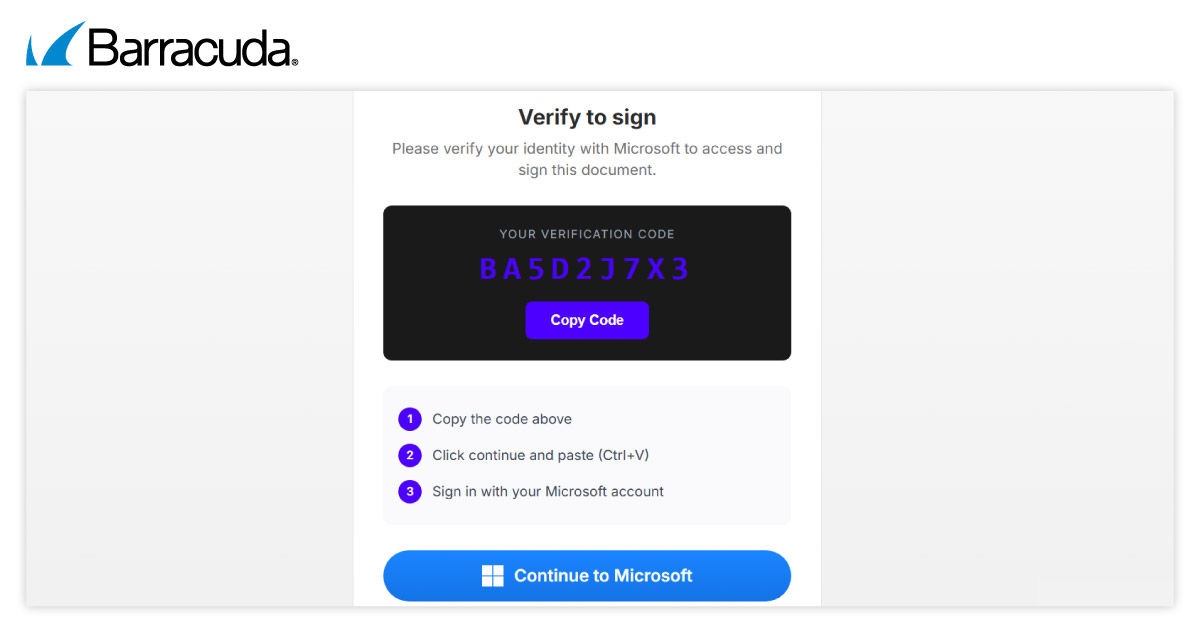Click the registered trademark symbol after Barracuda
The width and height of the screenshot is (1200, 628).
(x=294, y=62)
